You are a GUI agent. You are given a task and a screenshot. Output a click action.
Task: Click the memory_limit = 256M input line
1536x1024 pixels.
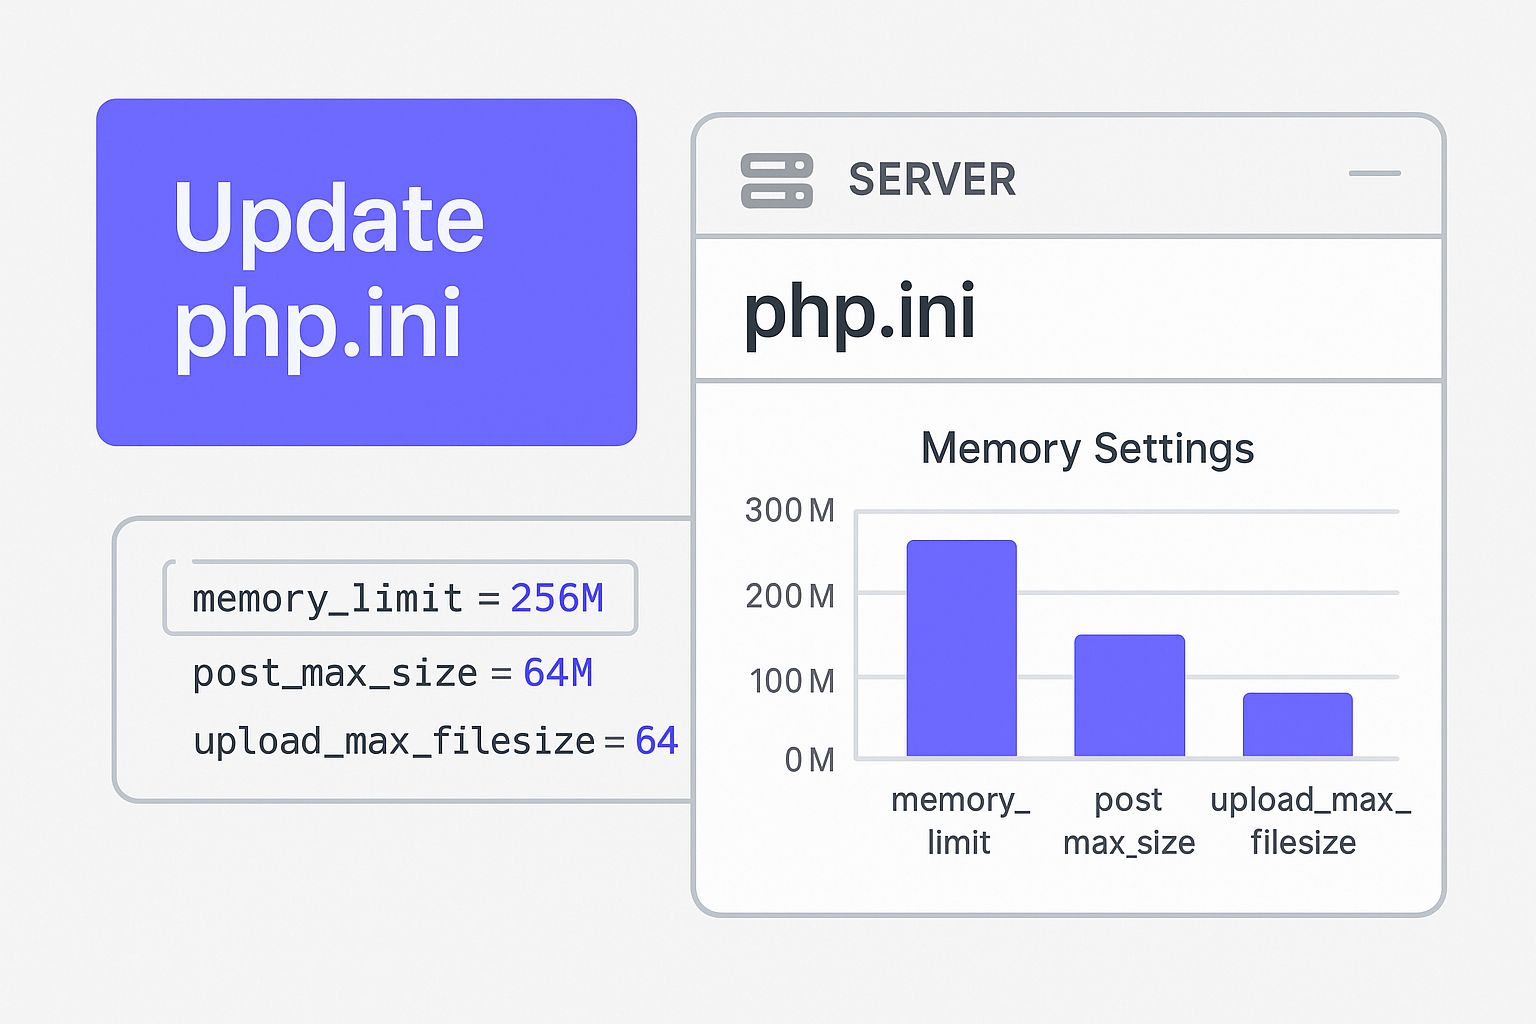(399, 598)
